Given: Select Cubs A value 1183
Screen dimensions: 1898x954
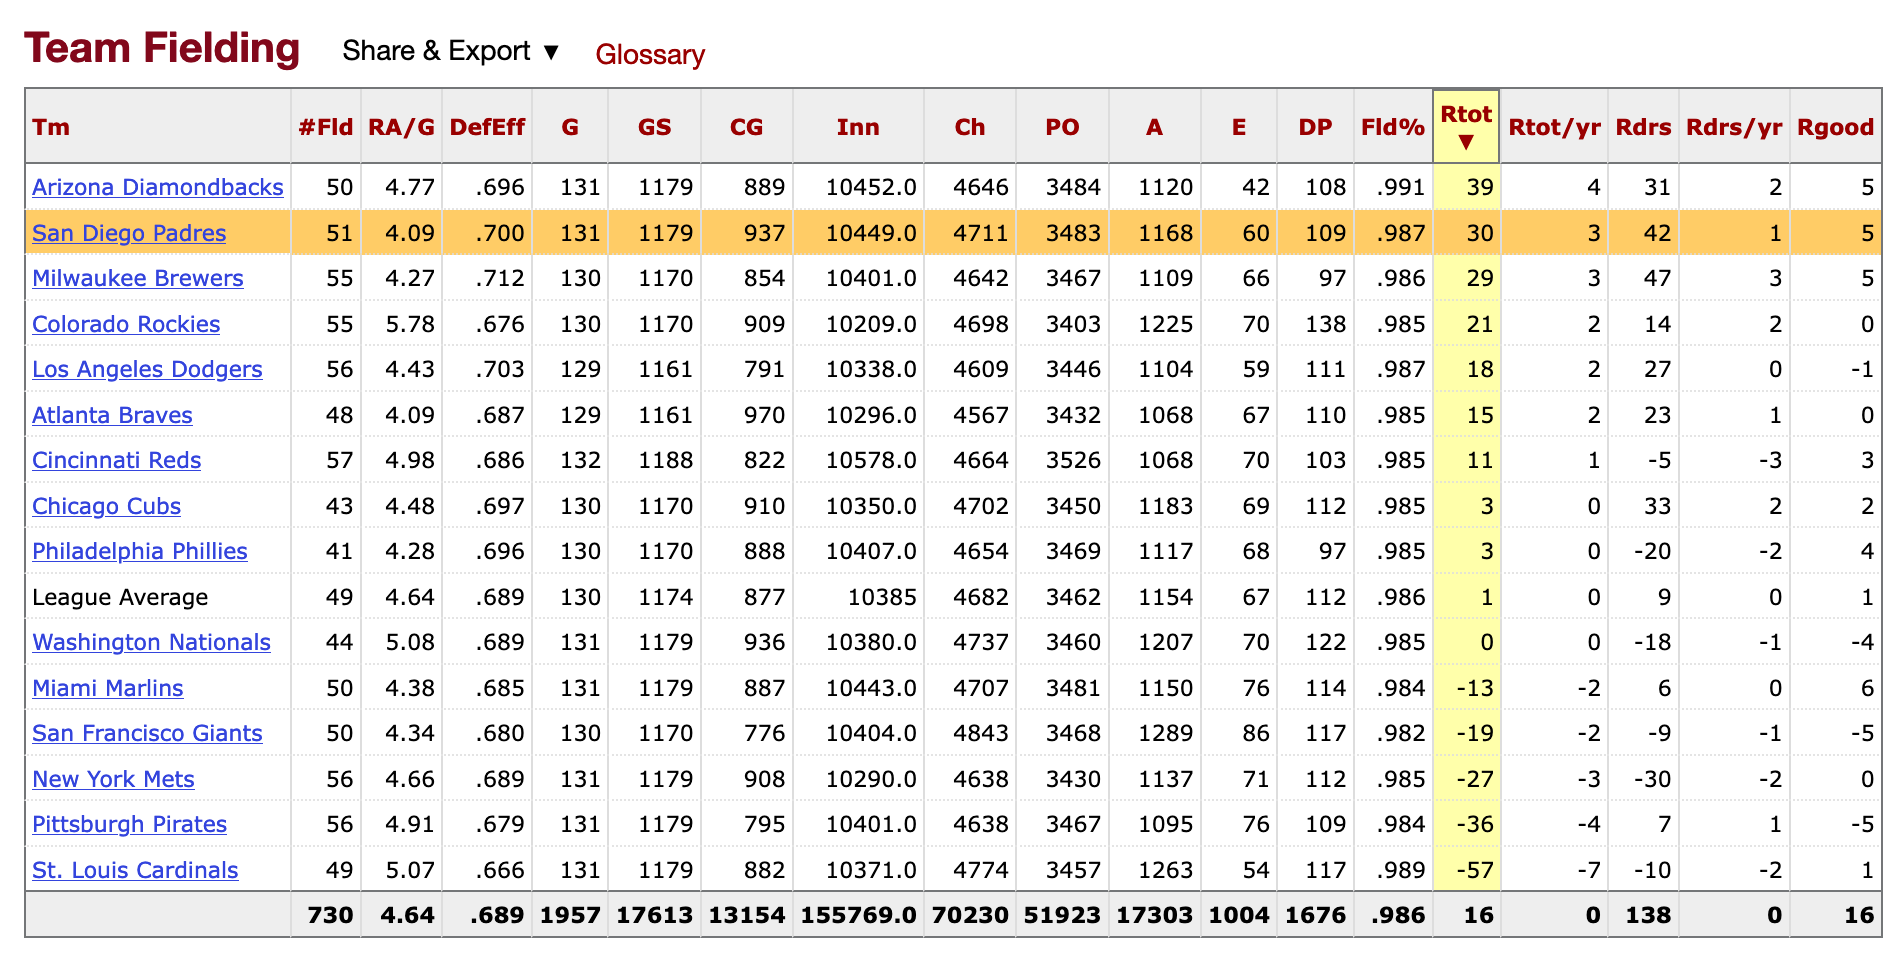Looking at the screenshot, I should (x=1165, y=506).
